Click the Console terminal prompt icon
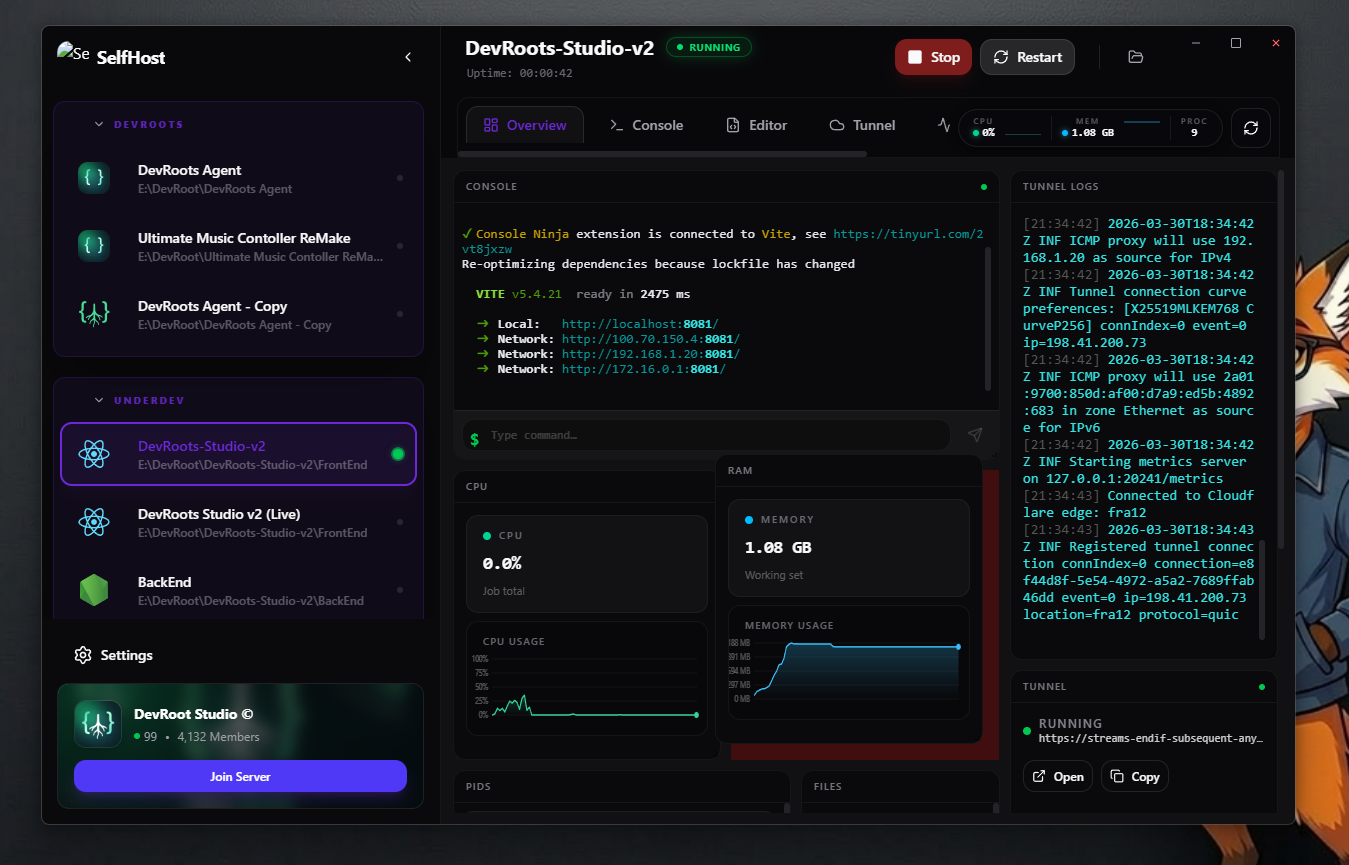This screenshot has height=865, width=1349. tap(617, 125)
